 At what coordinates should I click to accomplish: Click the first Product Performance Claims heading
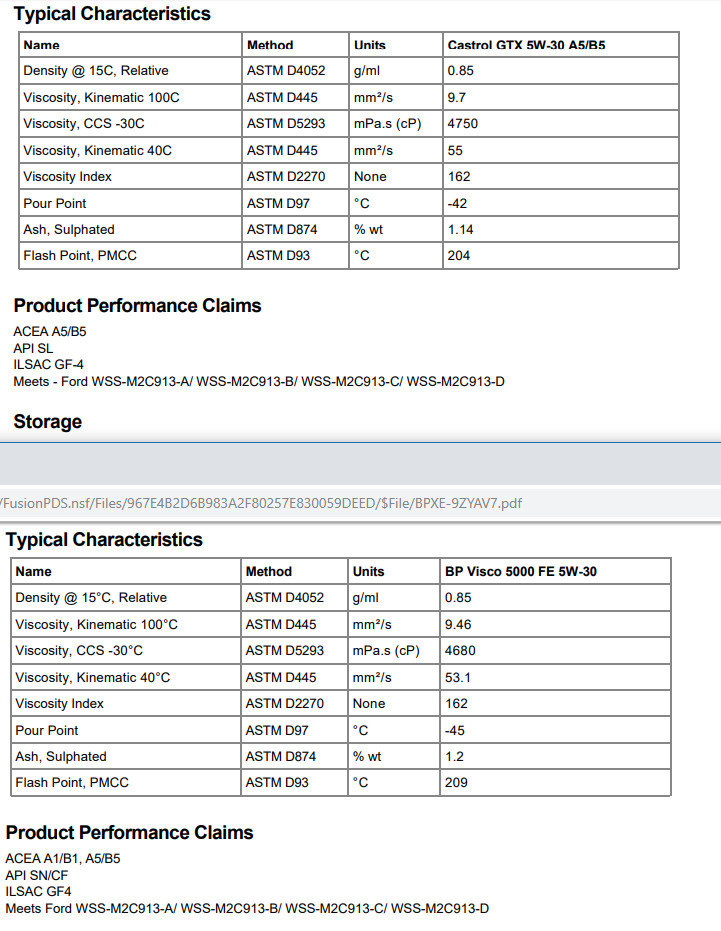[137, 305]
